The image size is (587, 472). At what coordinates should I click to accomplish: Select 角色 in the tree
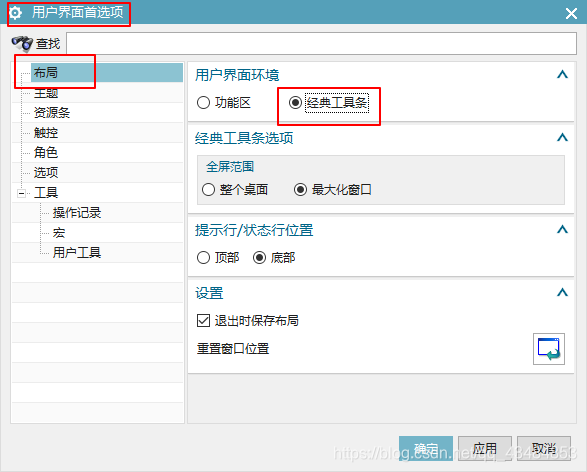click(x=46, y=152)
